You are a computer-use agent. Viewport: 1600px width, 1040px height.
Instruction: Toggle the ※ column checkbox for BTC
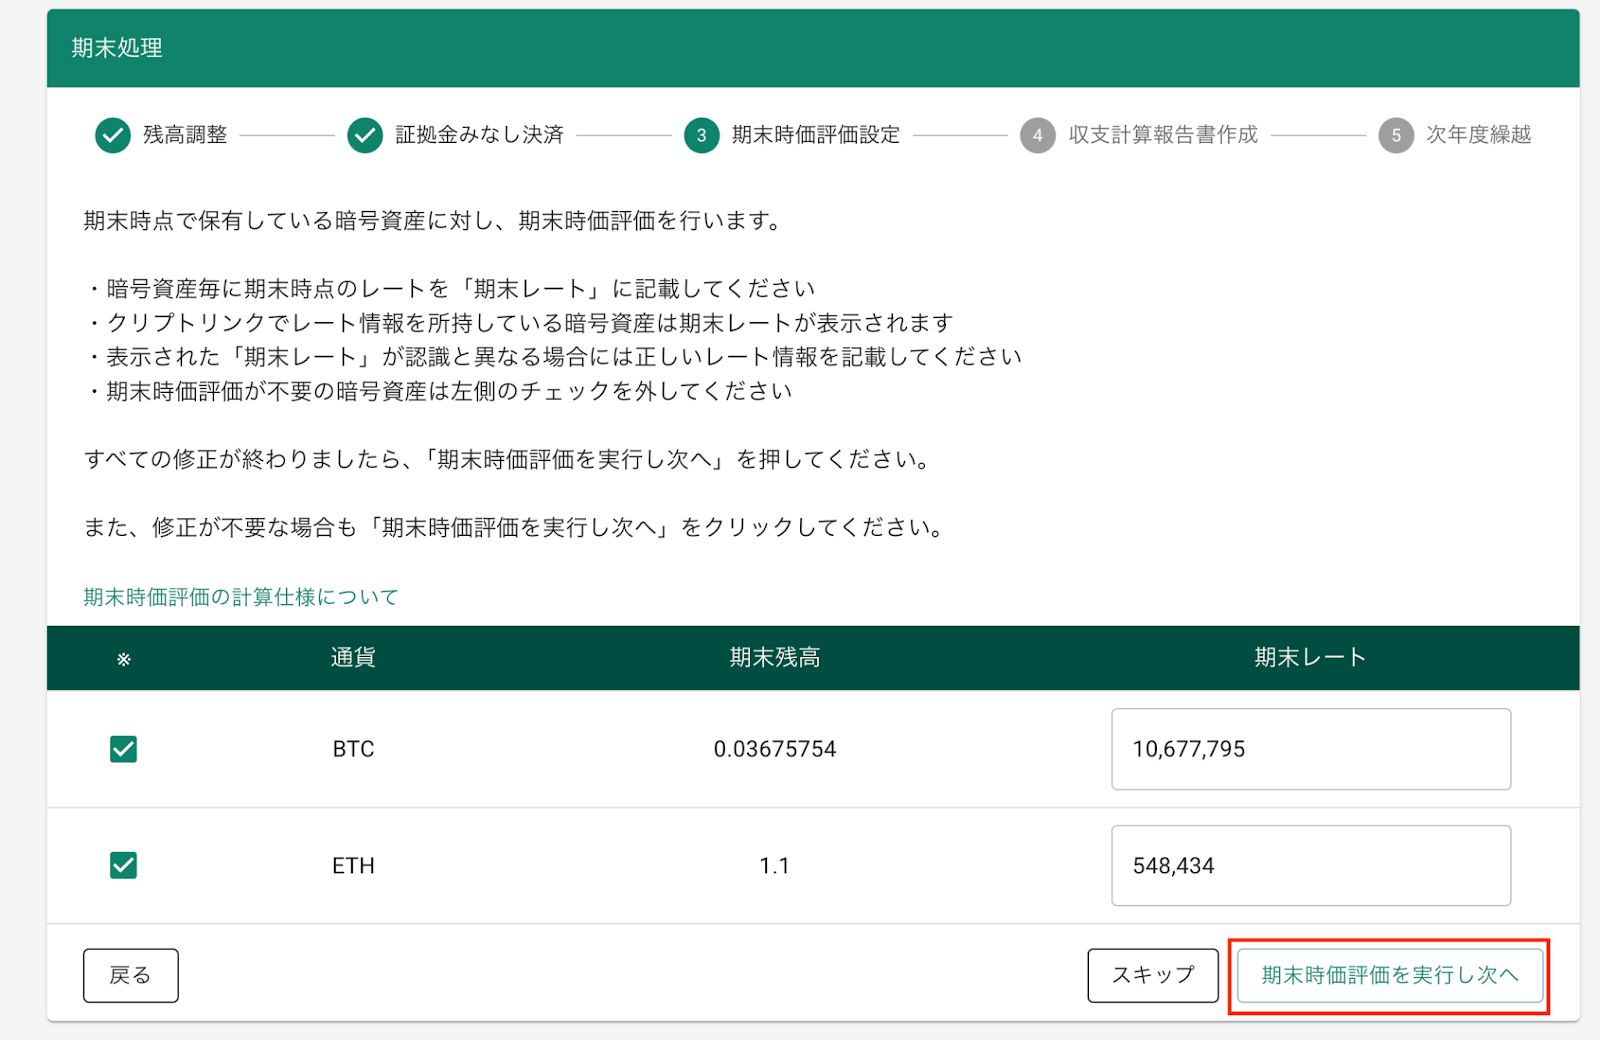pyautogui.click(x=122, y=747)
